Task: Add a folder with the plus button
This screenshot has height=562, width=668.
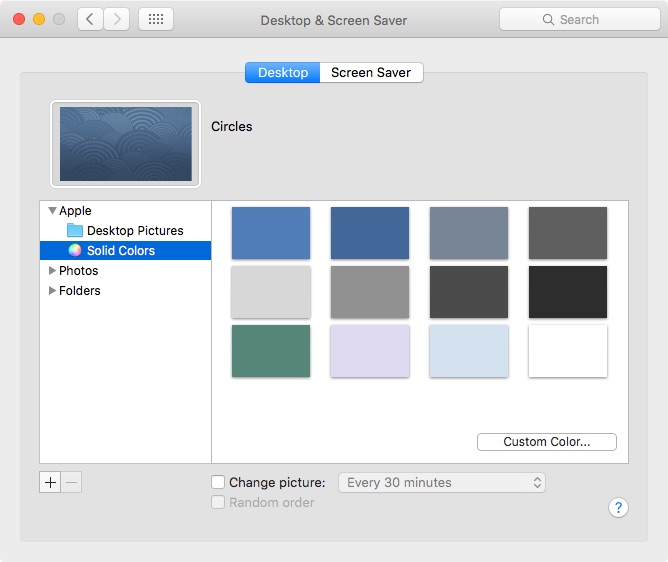Action: 50,482
